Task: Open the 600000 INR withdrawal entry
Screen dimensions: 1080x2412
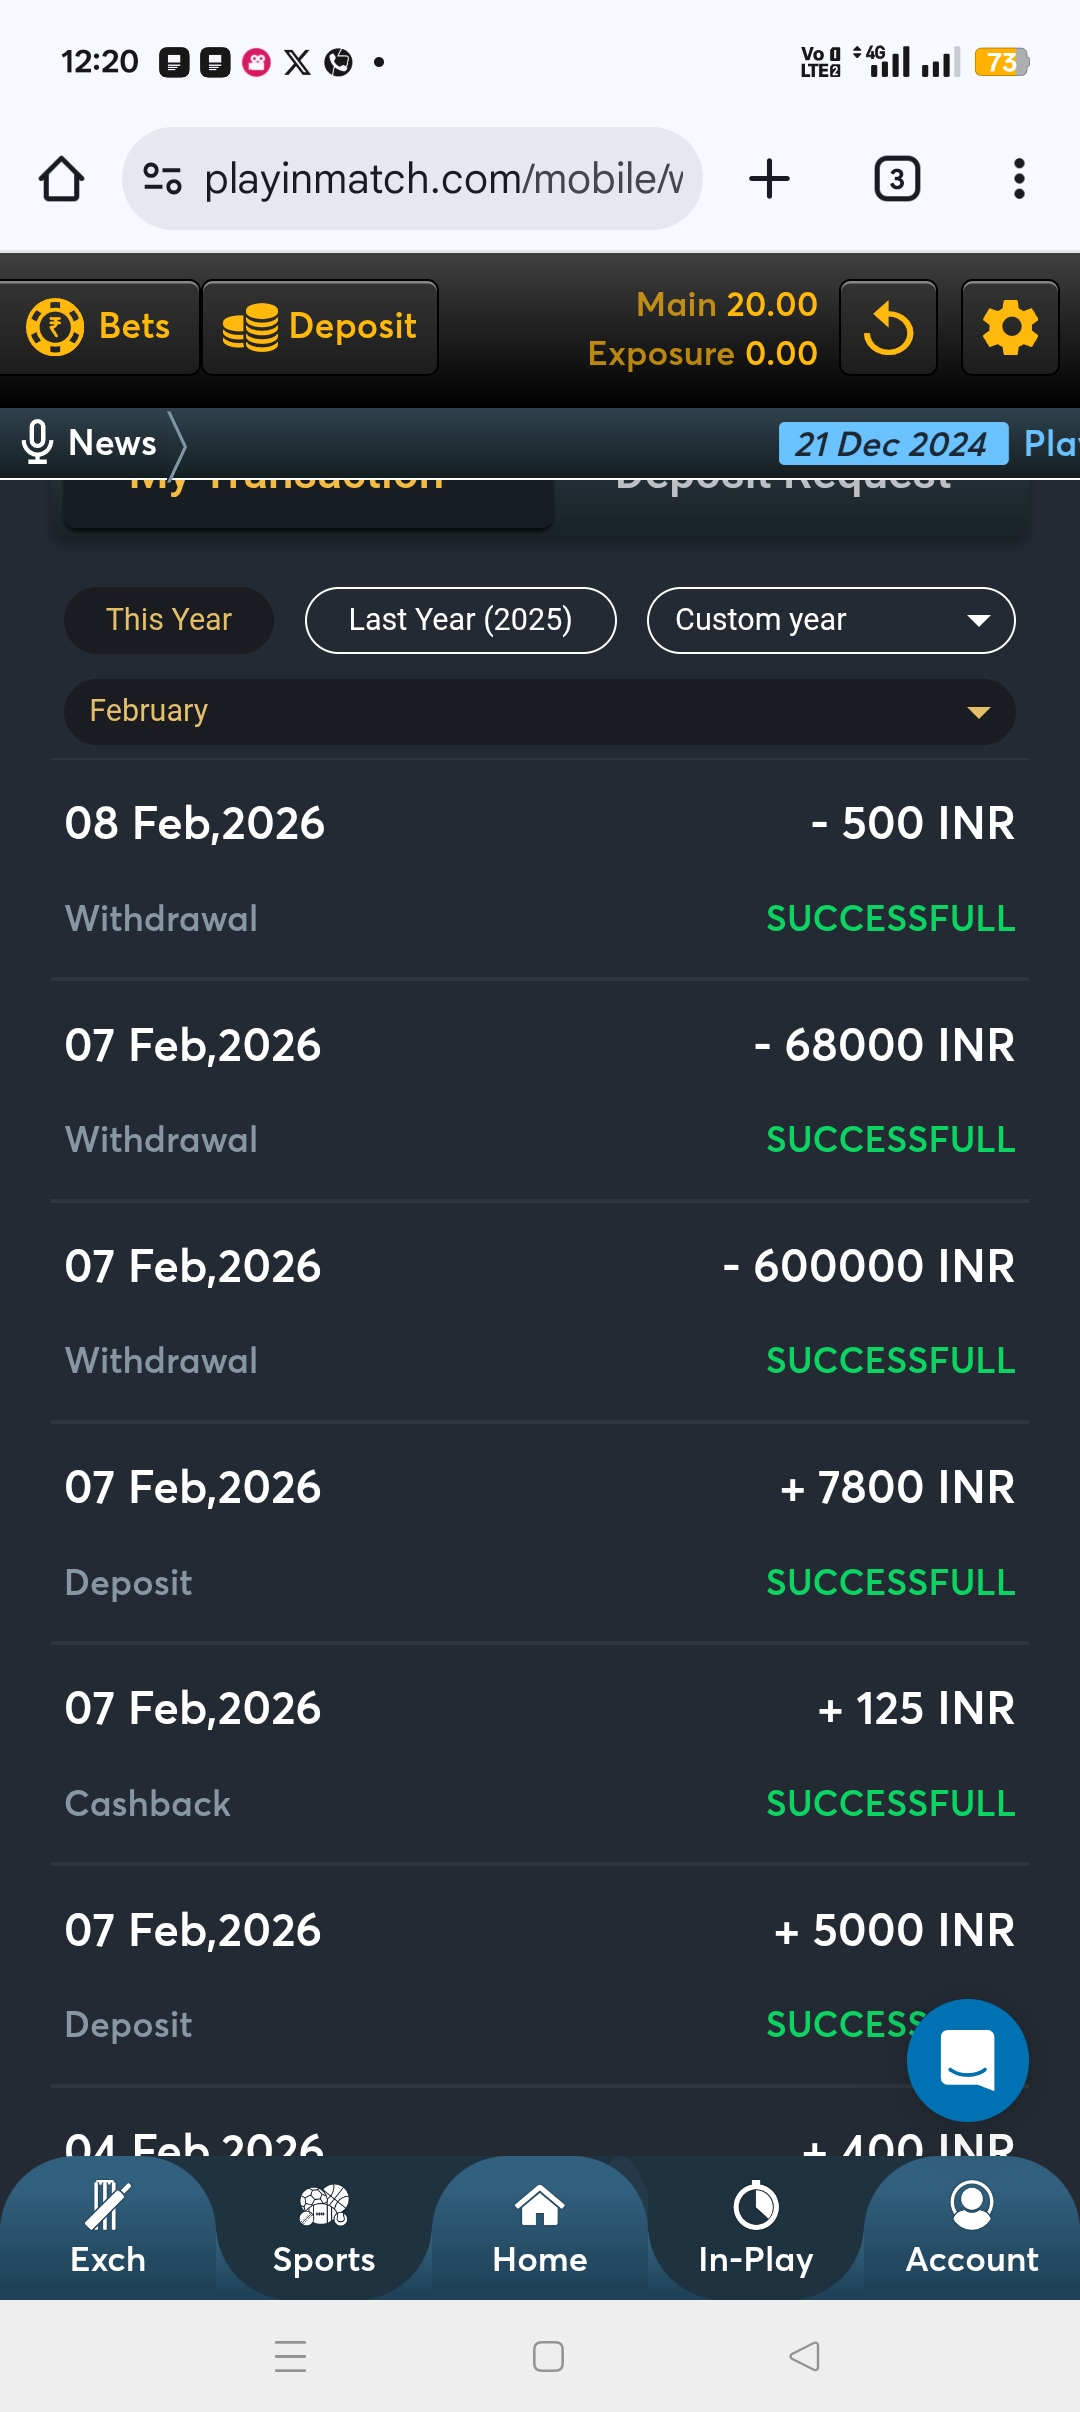Action: click(540, 1311)
